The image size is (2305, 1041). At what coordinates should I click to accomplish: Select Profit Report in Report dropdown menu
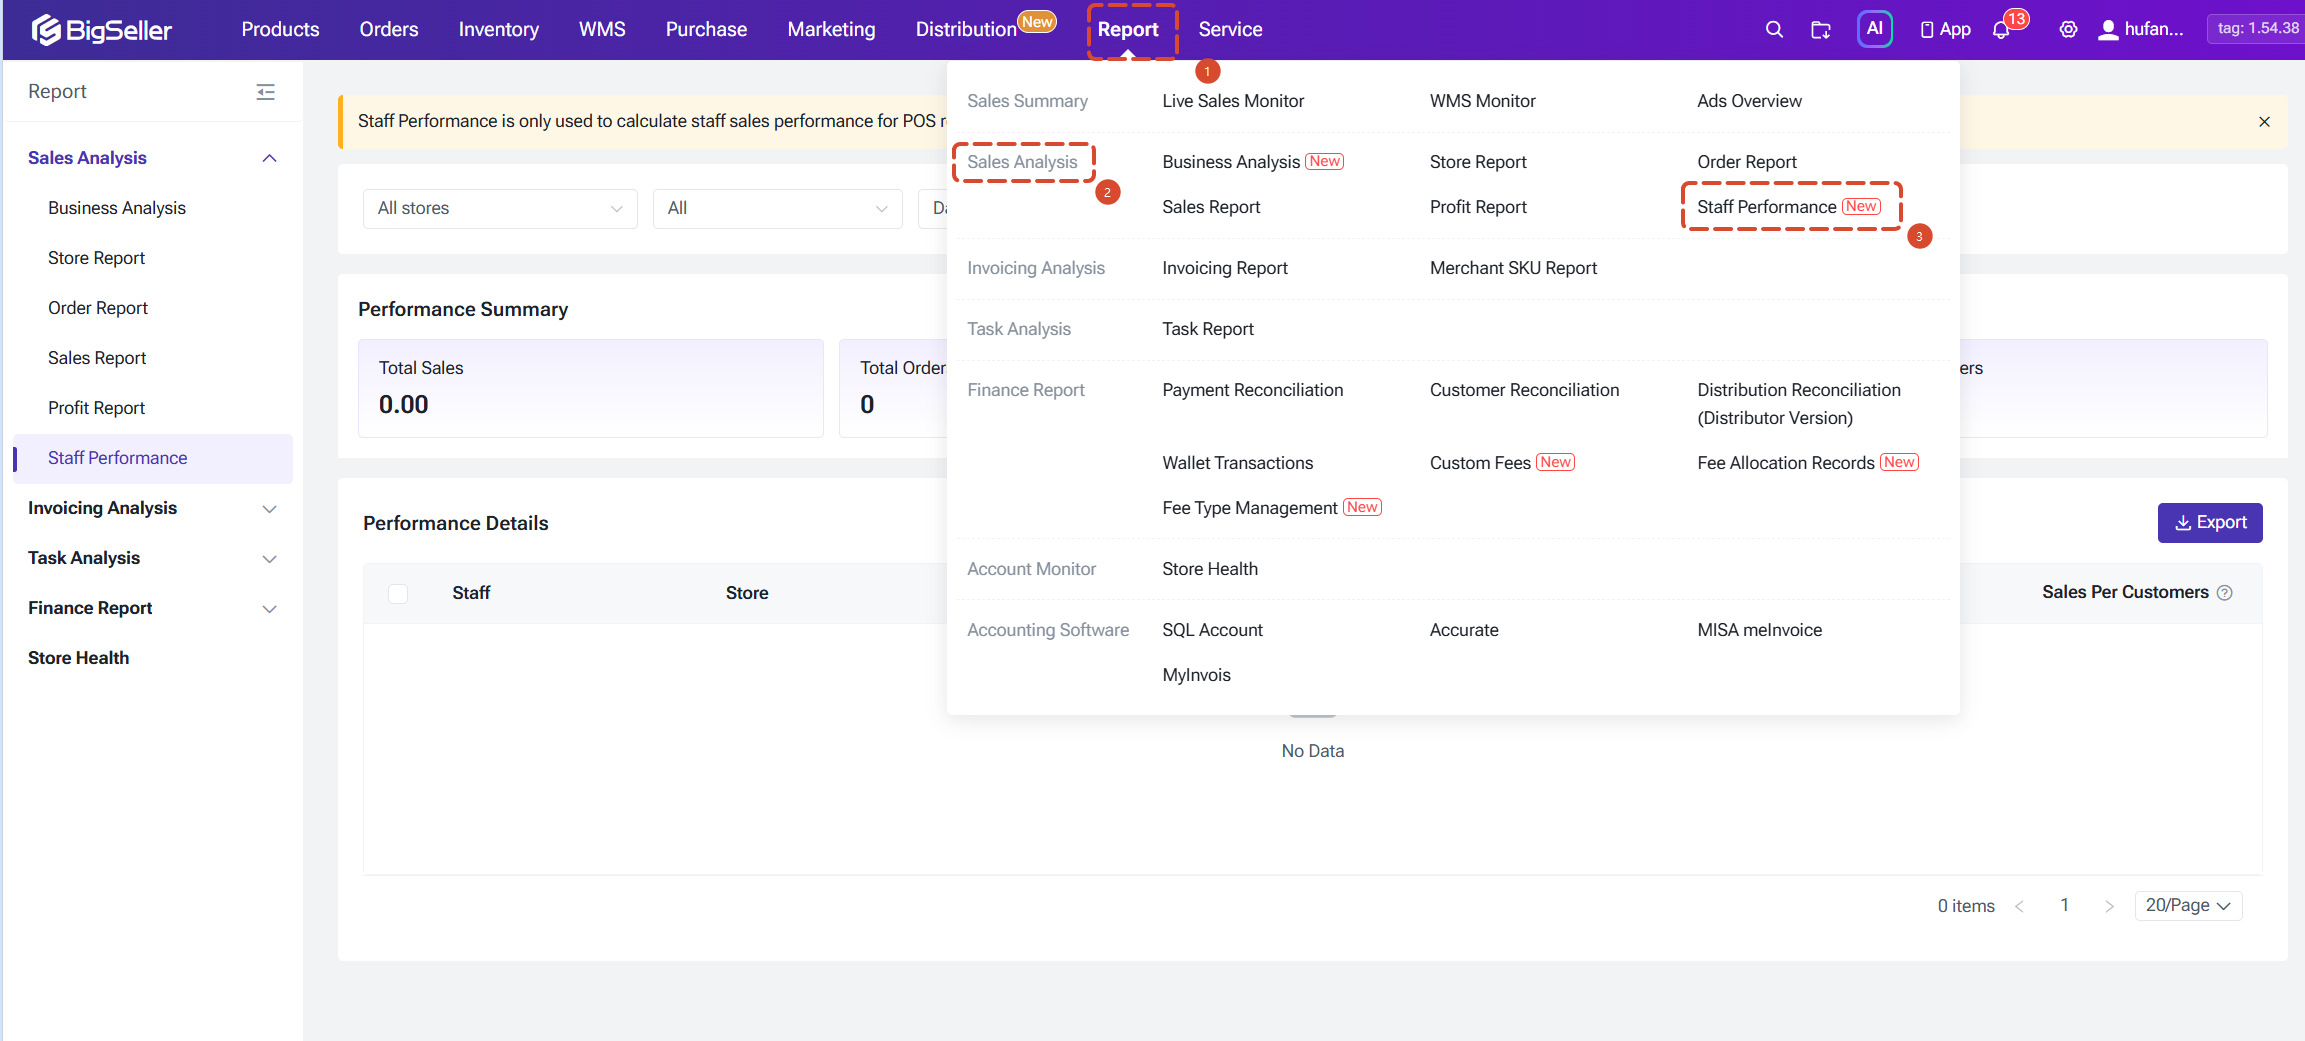pos(1477,207)
